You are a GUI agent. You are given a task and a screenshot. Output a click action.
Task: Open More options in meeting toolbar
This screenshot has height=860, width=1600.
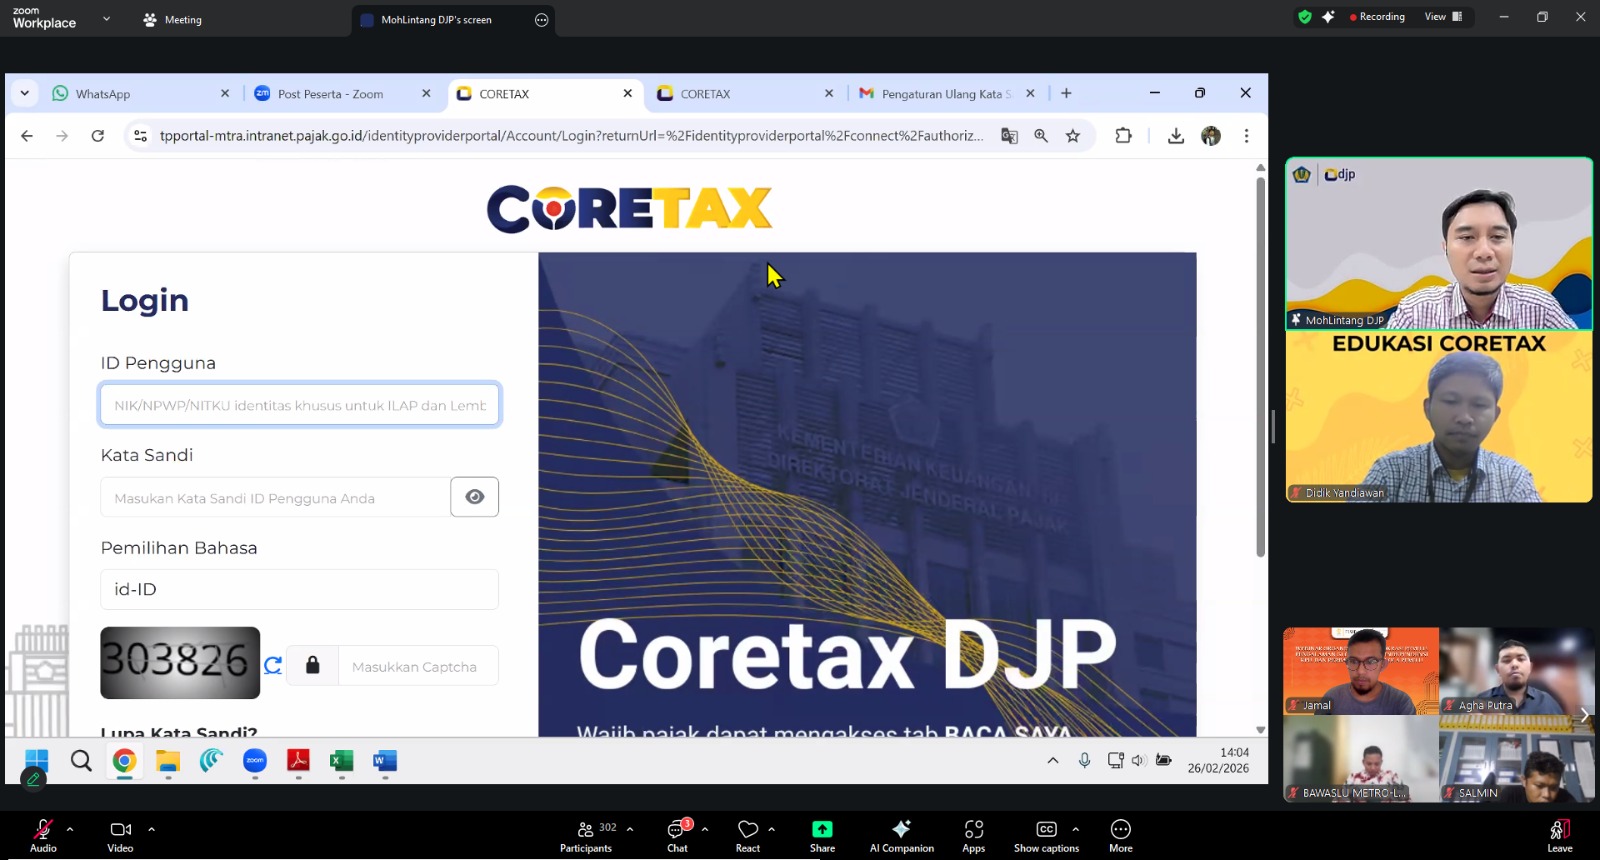tap(1120, 834)
